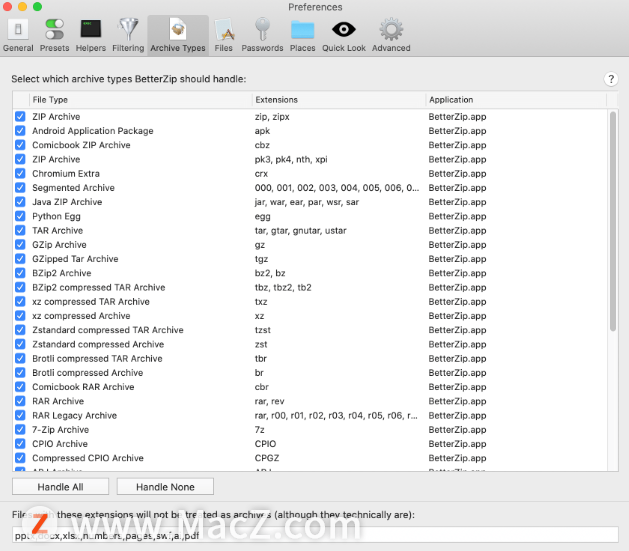Disable the TAR Archive checkbox
Image resolution: width=629 pixels, height=551 pixels.
[x=20, y=231]
